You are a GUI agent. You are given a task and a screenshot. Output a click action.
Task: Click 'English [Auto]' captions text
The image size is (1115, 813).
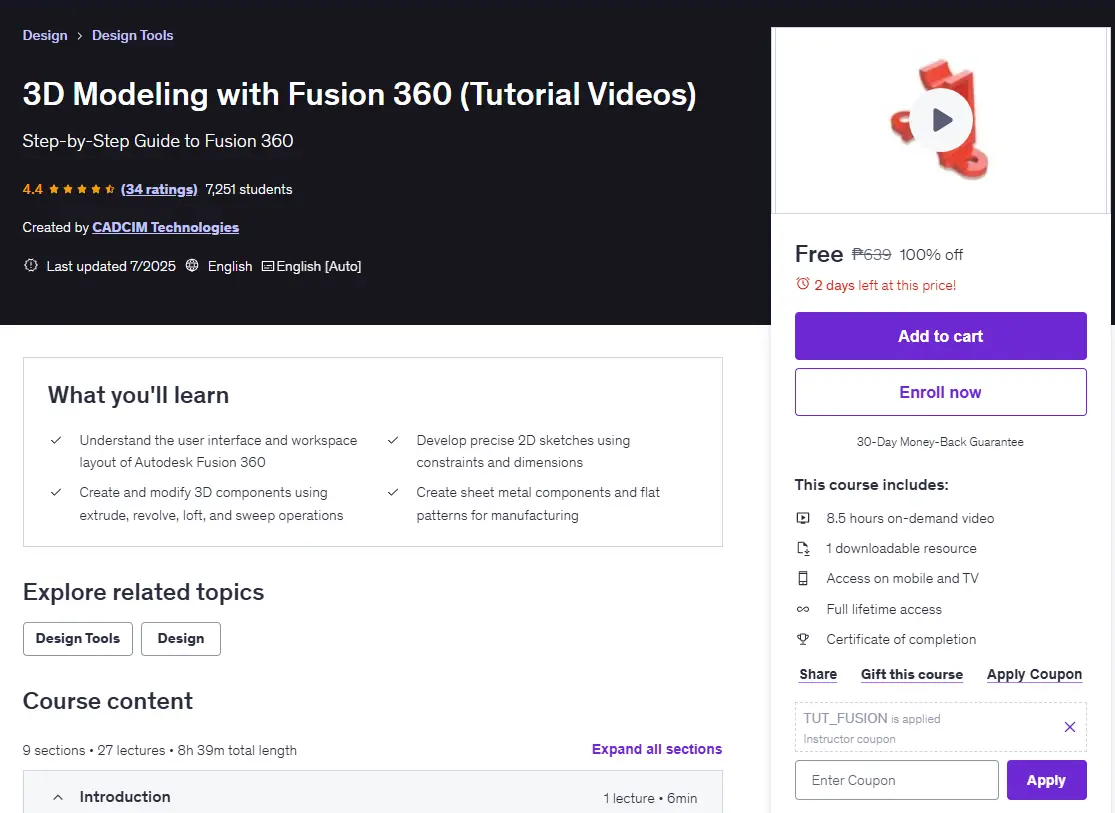[x=319, y=266]
